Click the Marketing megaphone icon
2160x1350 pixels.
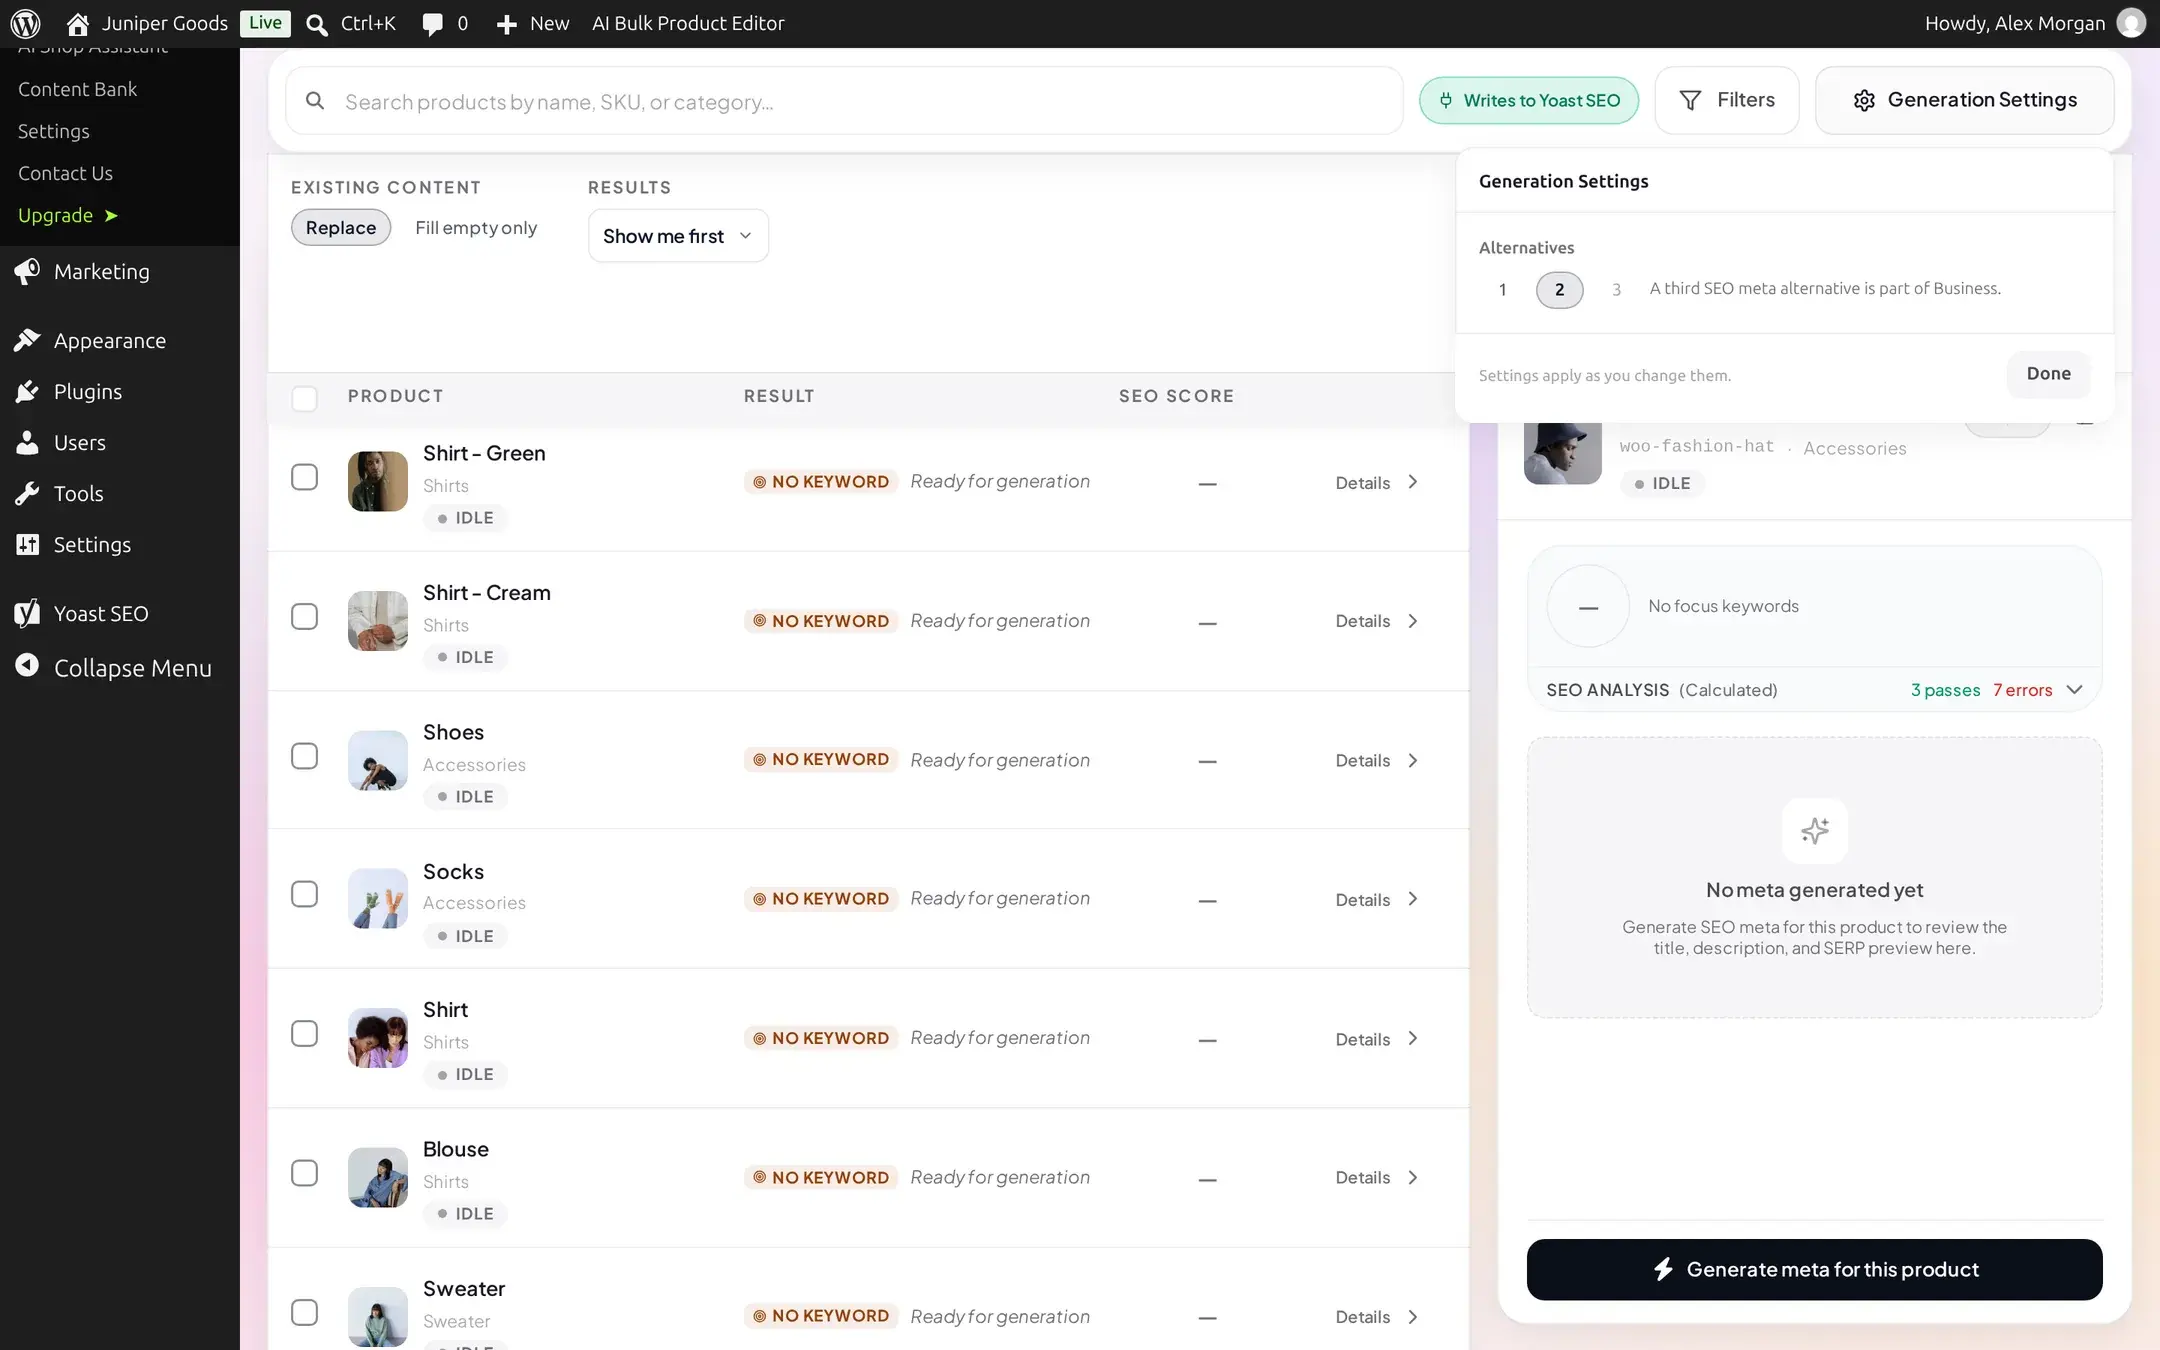click(x=27, y=271)
